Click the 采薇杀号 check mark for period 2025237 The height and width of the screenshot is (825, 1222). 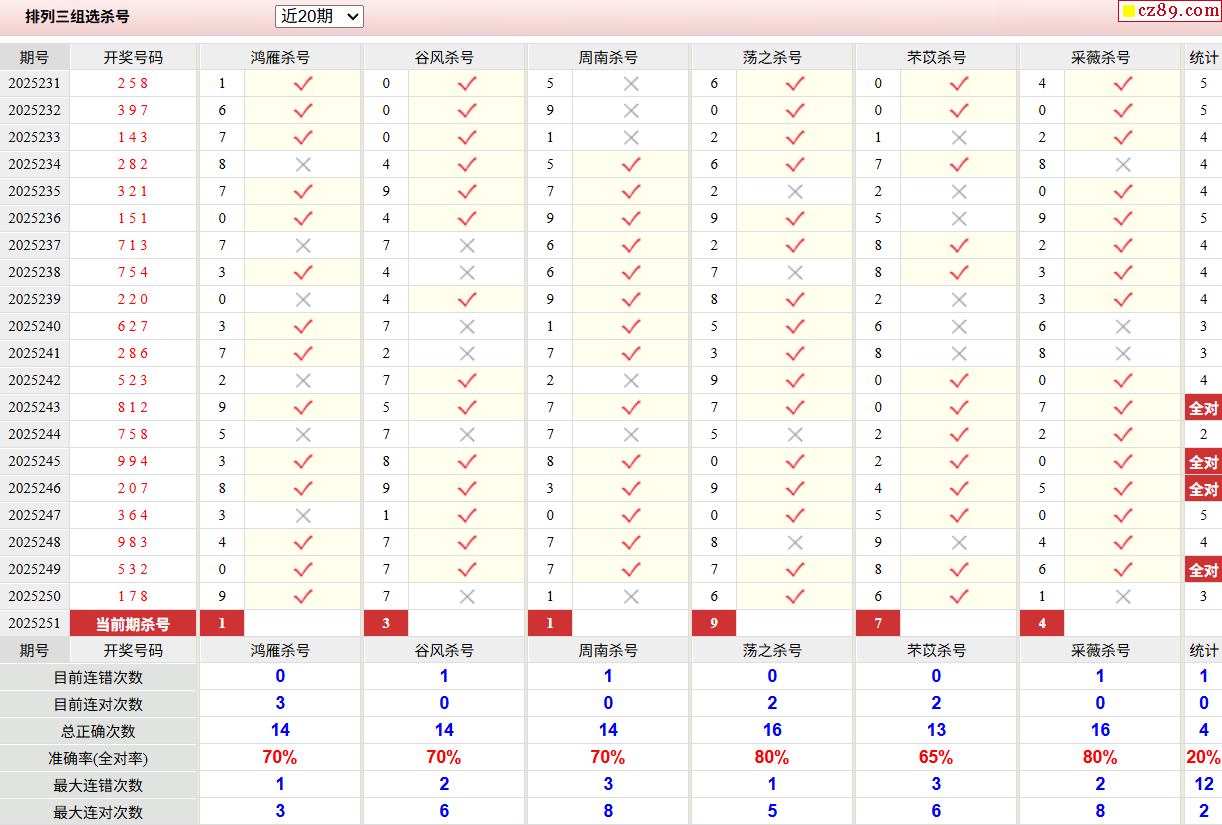(x=1123, y=246)
